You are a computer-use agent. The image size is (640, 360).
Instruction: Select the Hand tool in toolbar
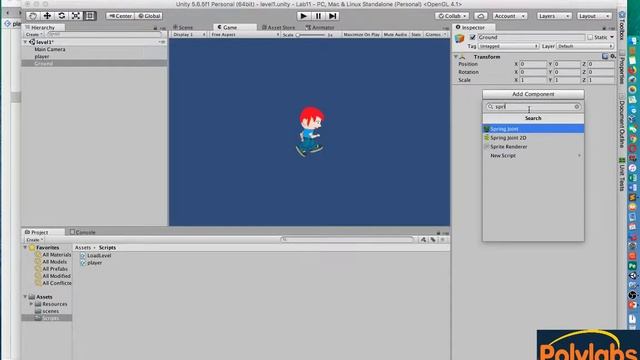tap(33, 16)
